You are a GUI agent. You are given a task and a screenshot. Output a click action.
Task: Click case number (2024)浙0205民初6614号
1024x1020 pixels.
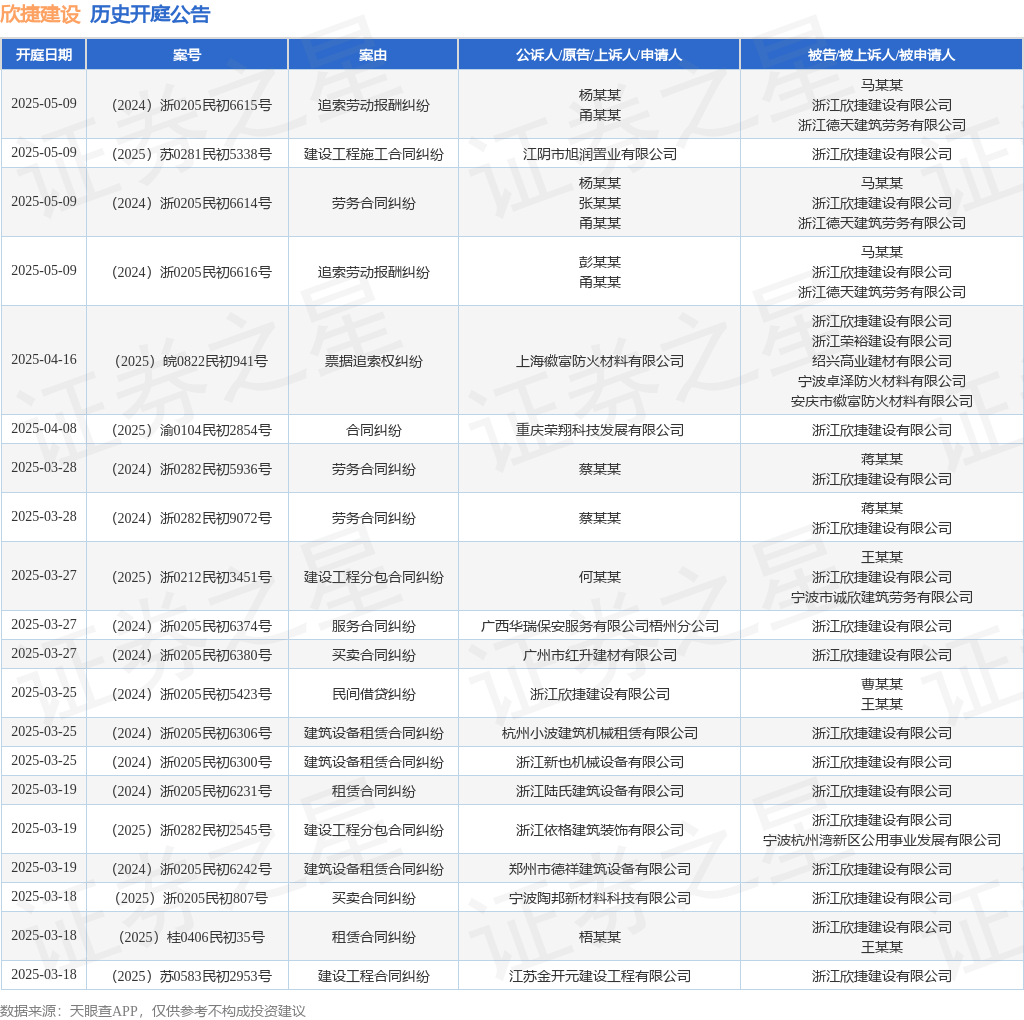tap(191, 203)
